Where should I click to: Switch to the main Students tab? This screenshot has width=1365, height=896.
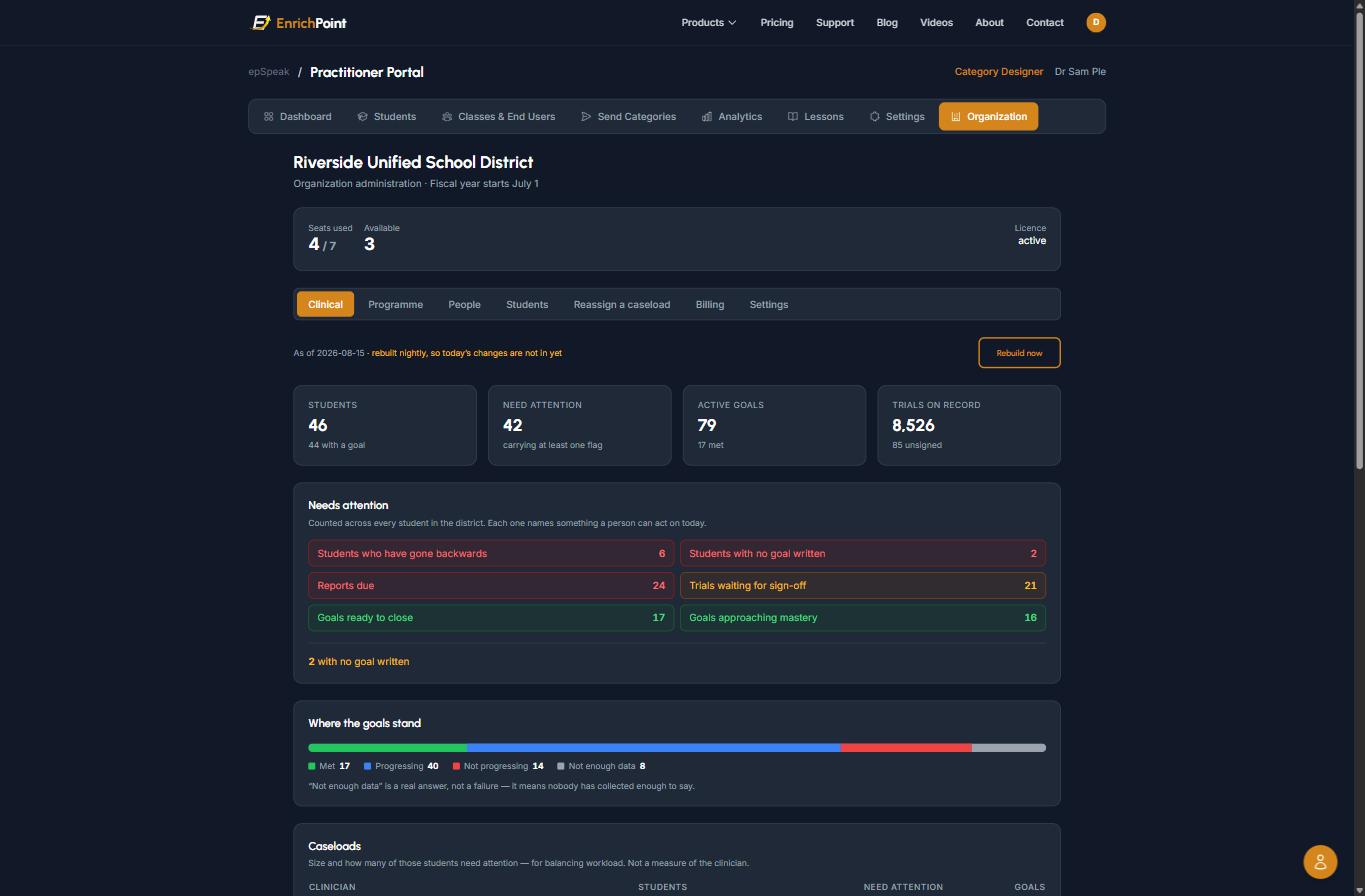[386, 117]
